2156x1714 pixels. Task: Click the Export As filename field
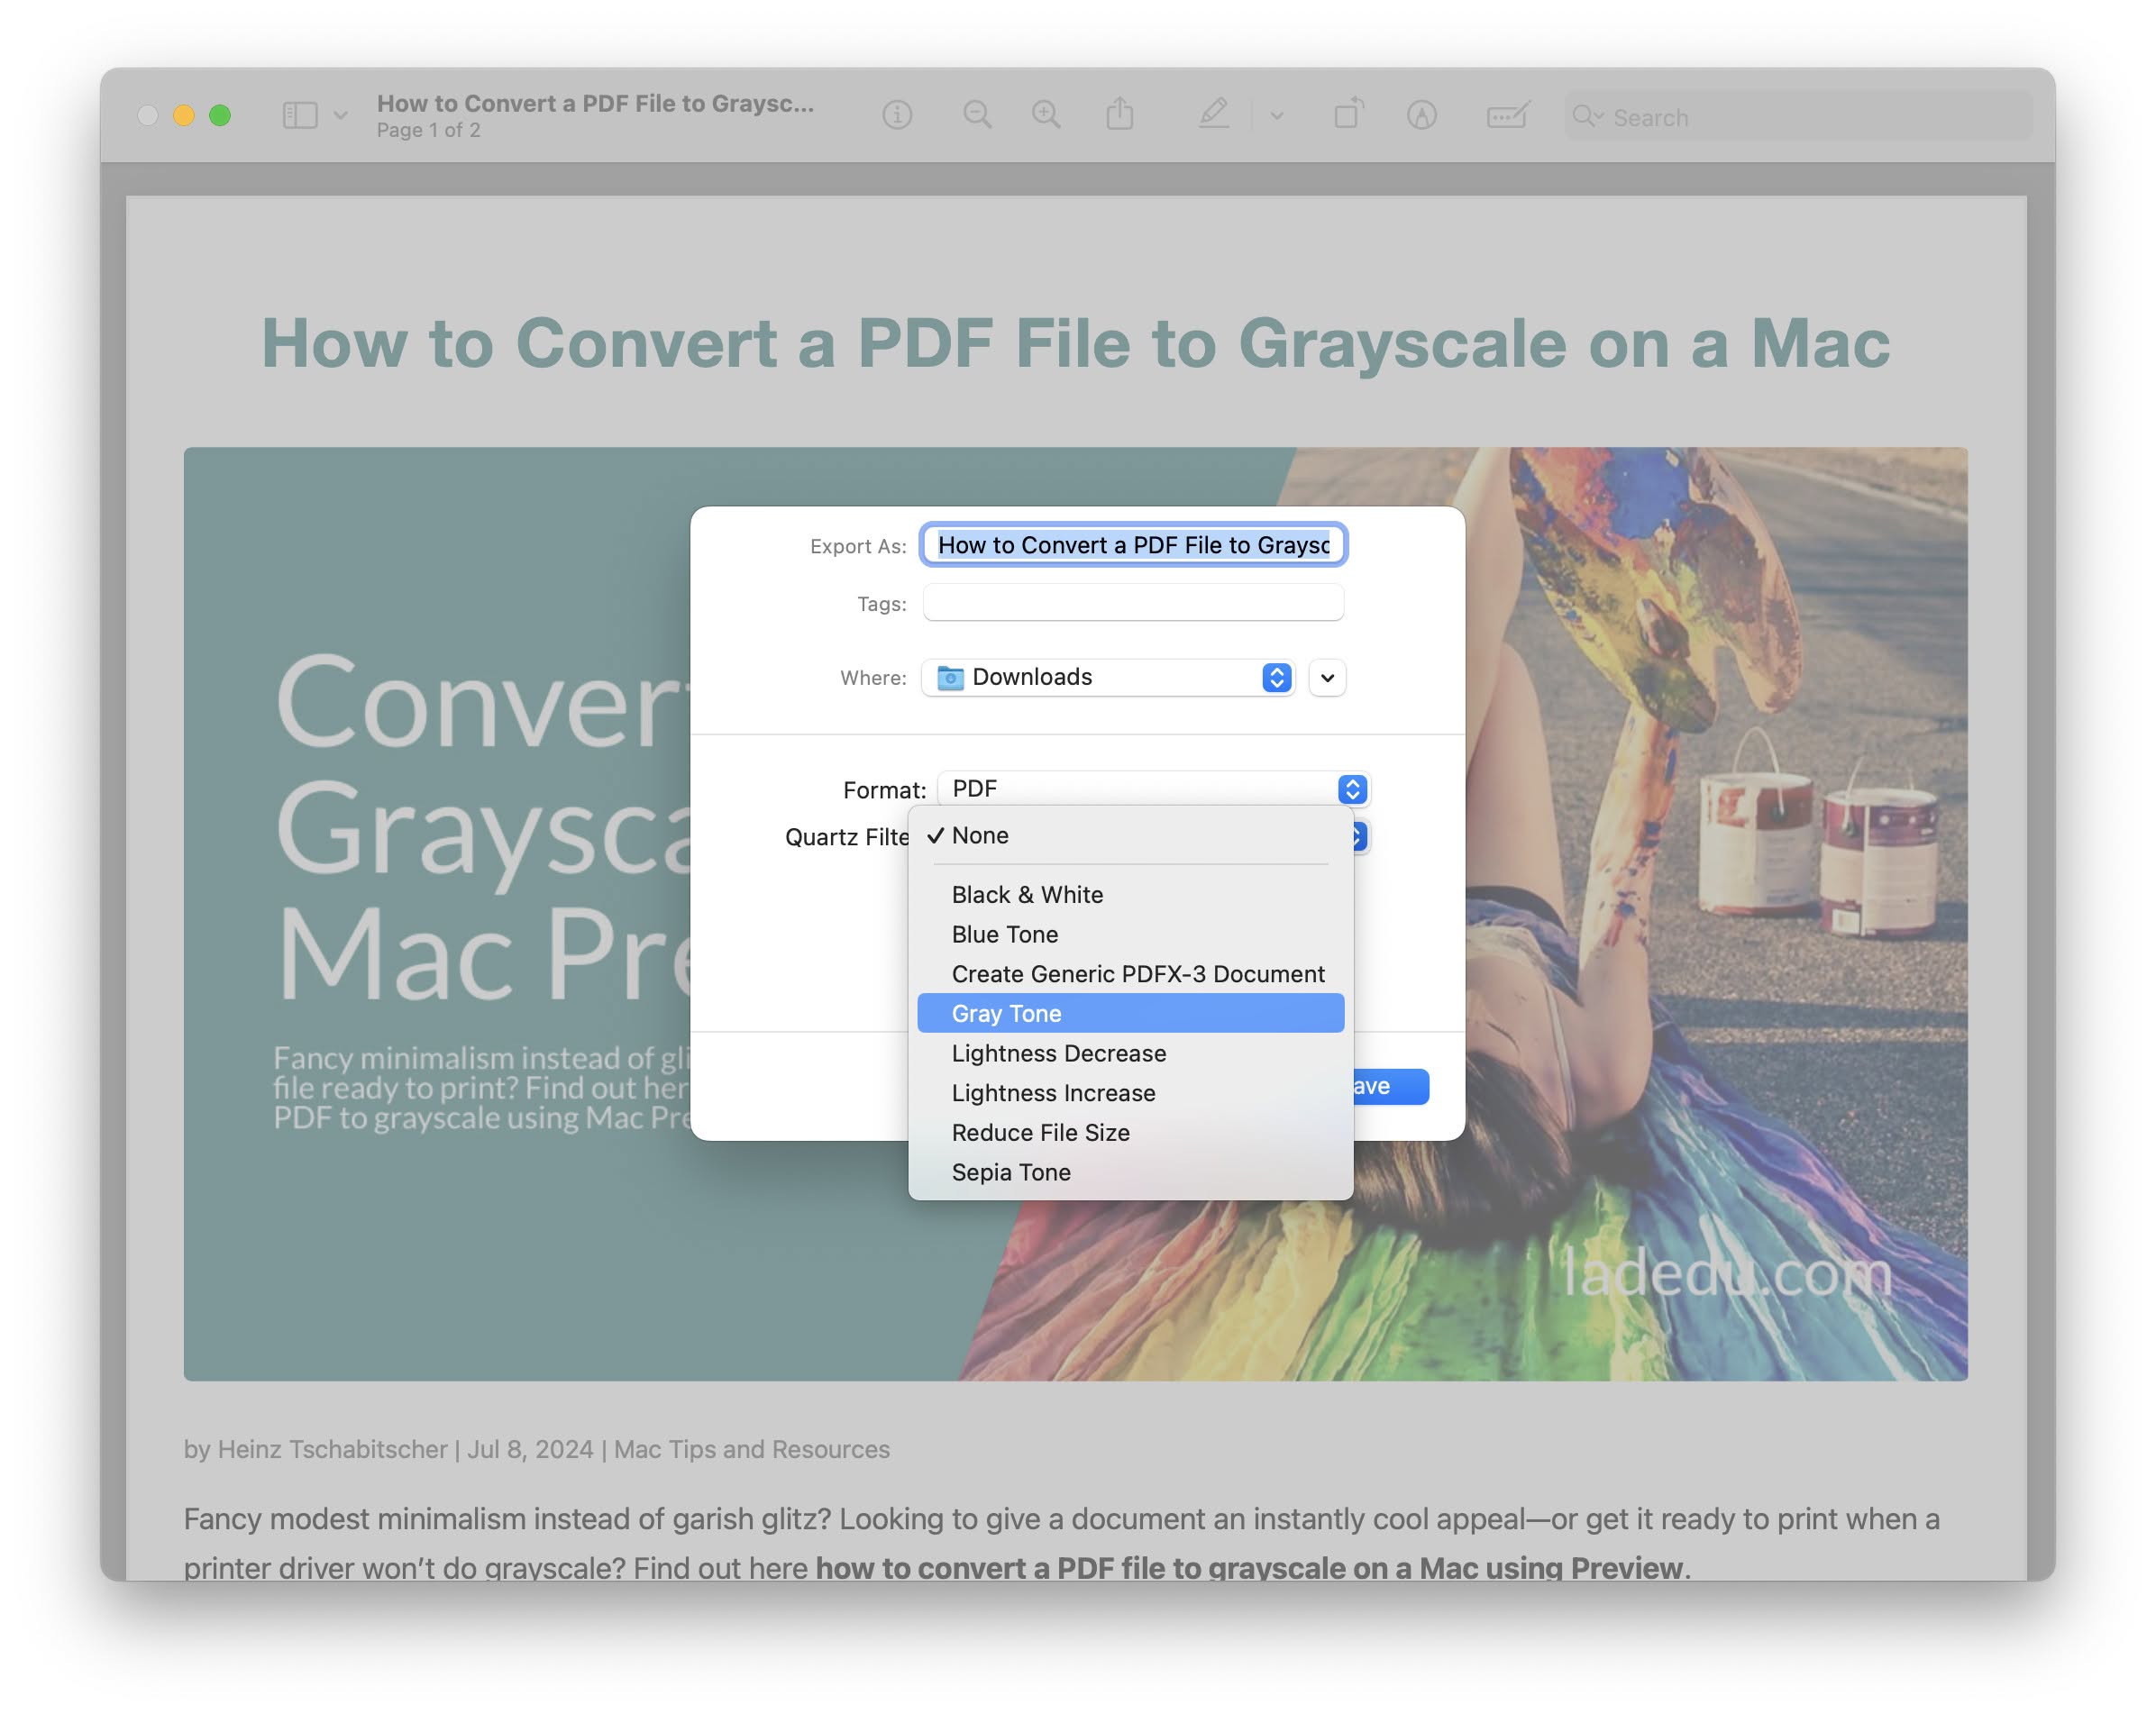1133,545
